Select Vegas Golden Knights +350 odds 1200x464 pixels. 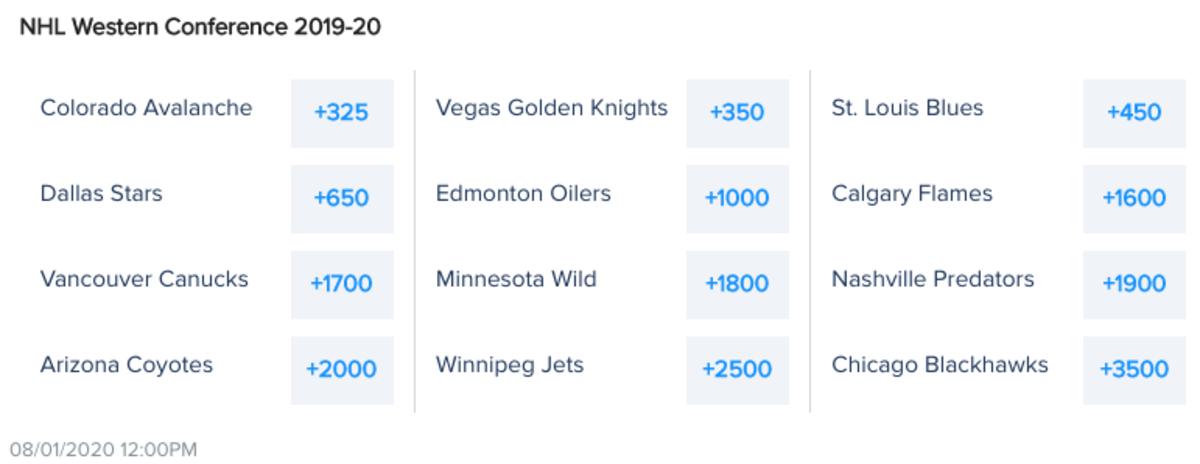(x=737, y=113)
